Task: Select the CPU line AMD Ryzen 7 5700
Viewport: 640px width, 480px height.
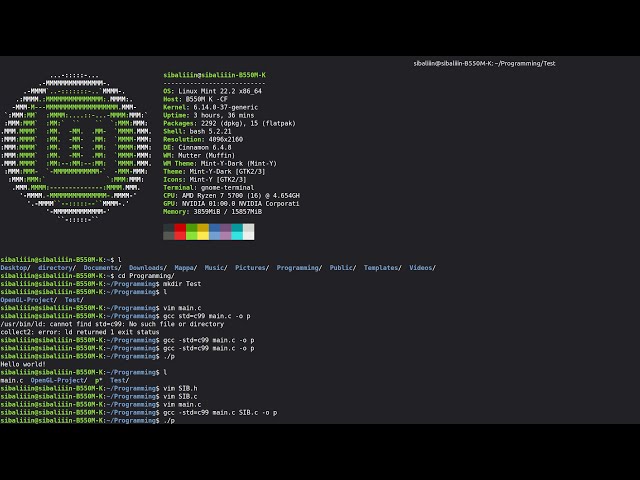Action: point(231,196)
